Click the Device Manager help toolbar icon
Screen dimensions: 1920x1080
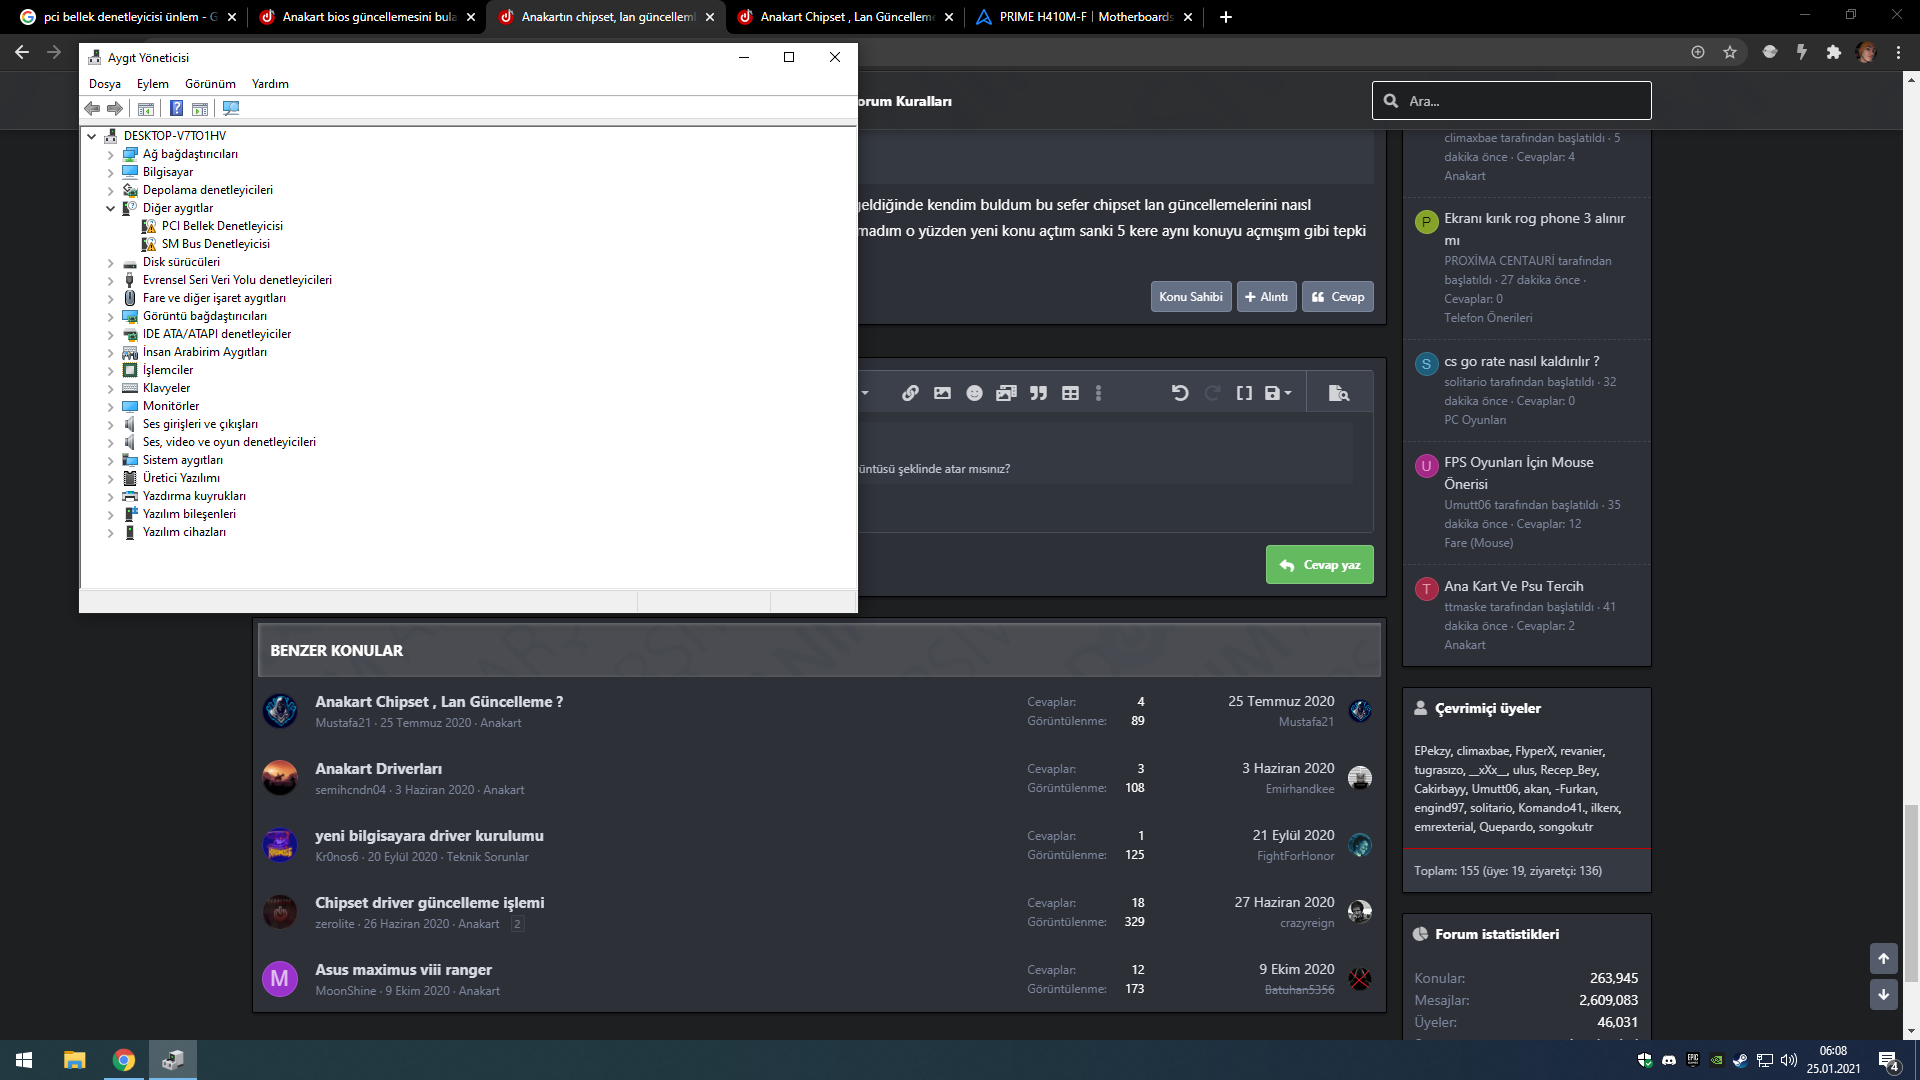(x=176, y=108)
